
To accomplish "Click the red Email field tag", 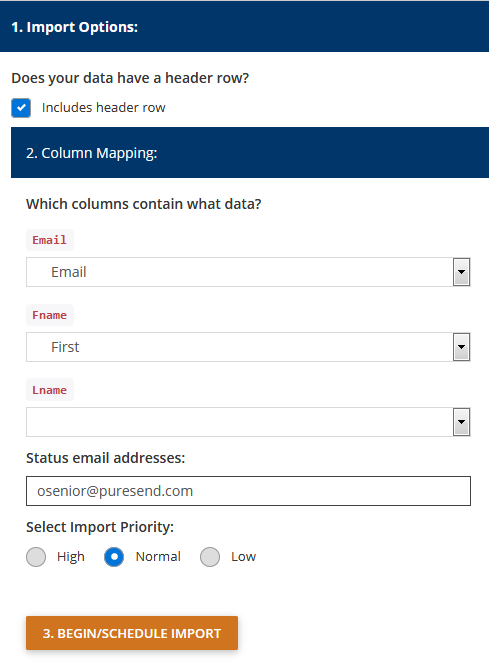I will [50, 240].
